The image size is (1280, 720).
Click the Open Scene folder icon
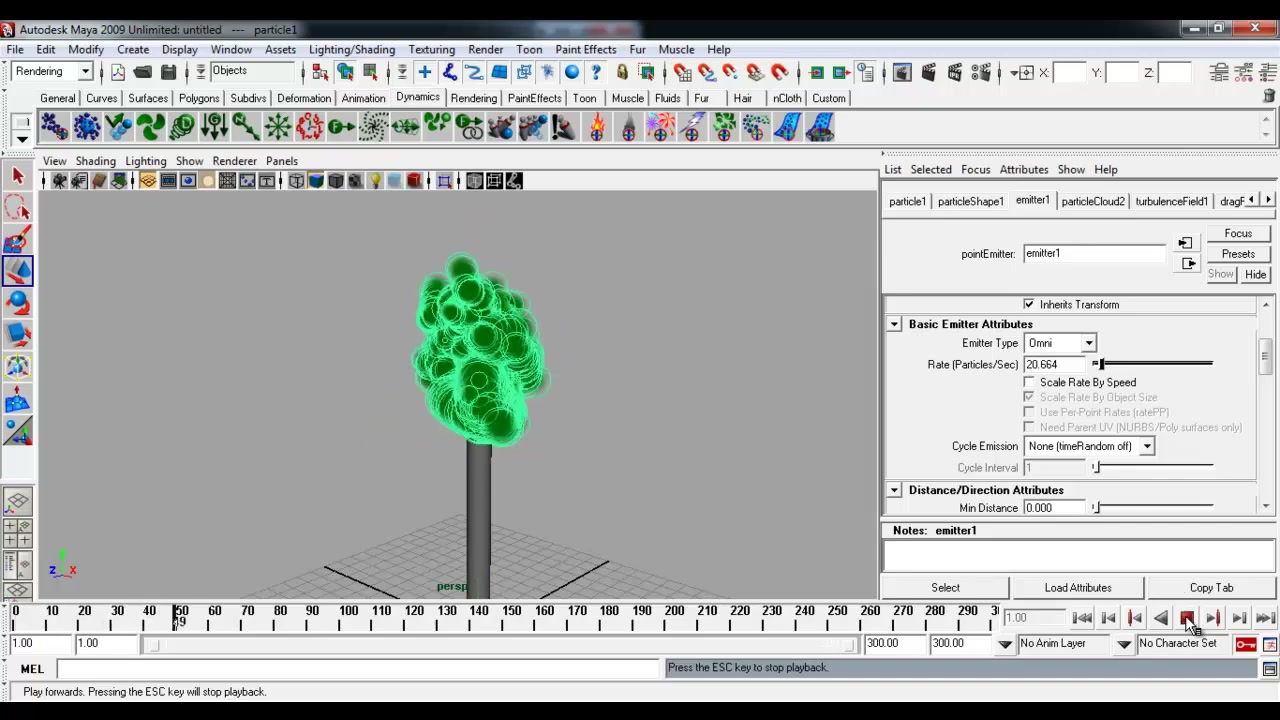coord(143,72)
